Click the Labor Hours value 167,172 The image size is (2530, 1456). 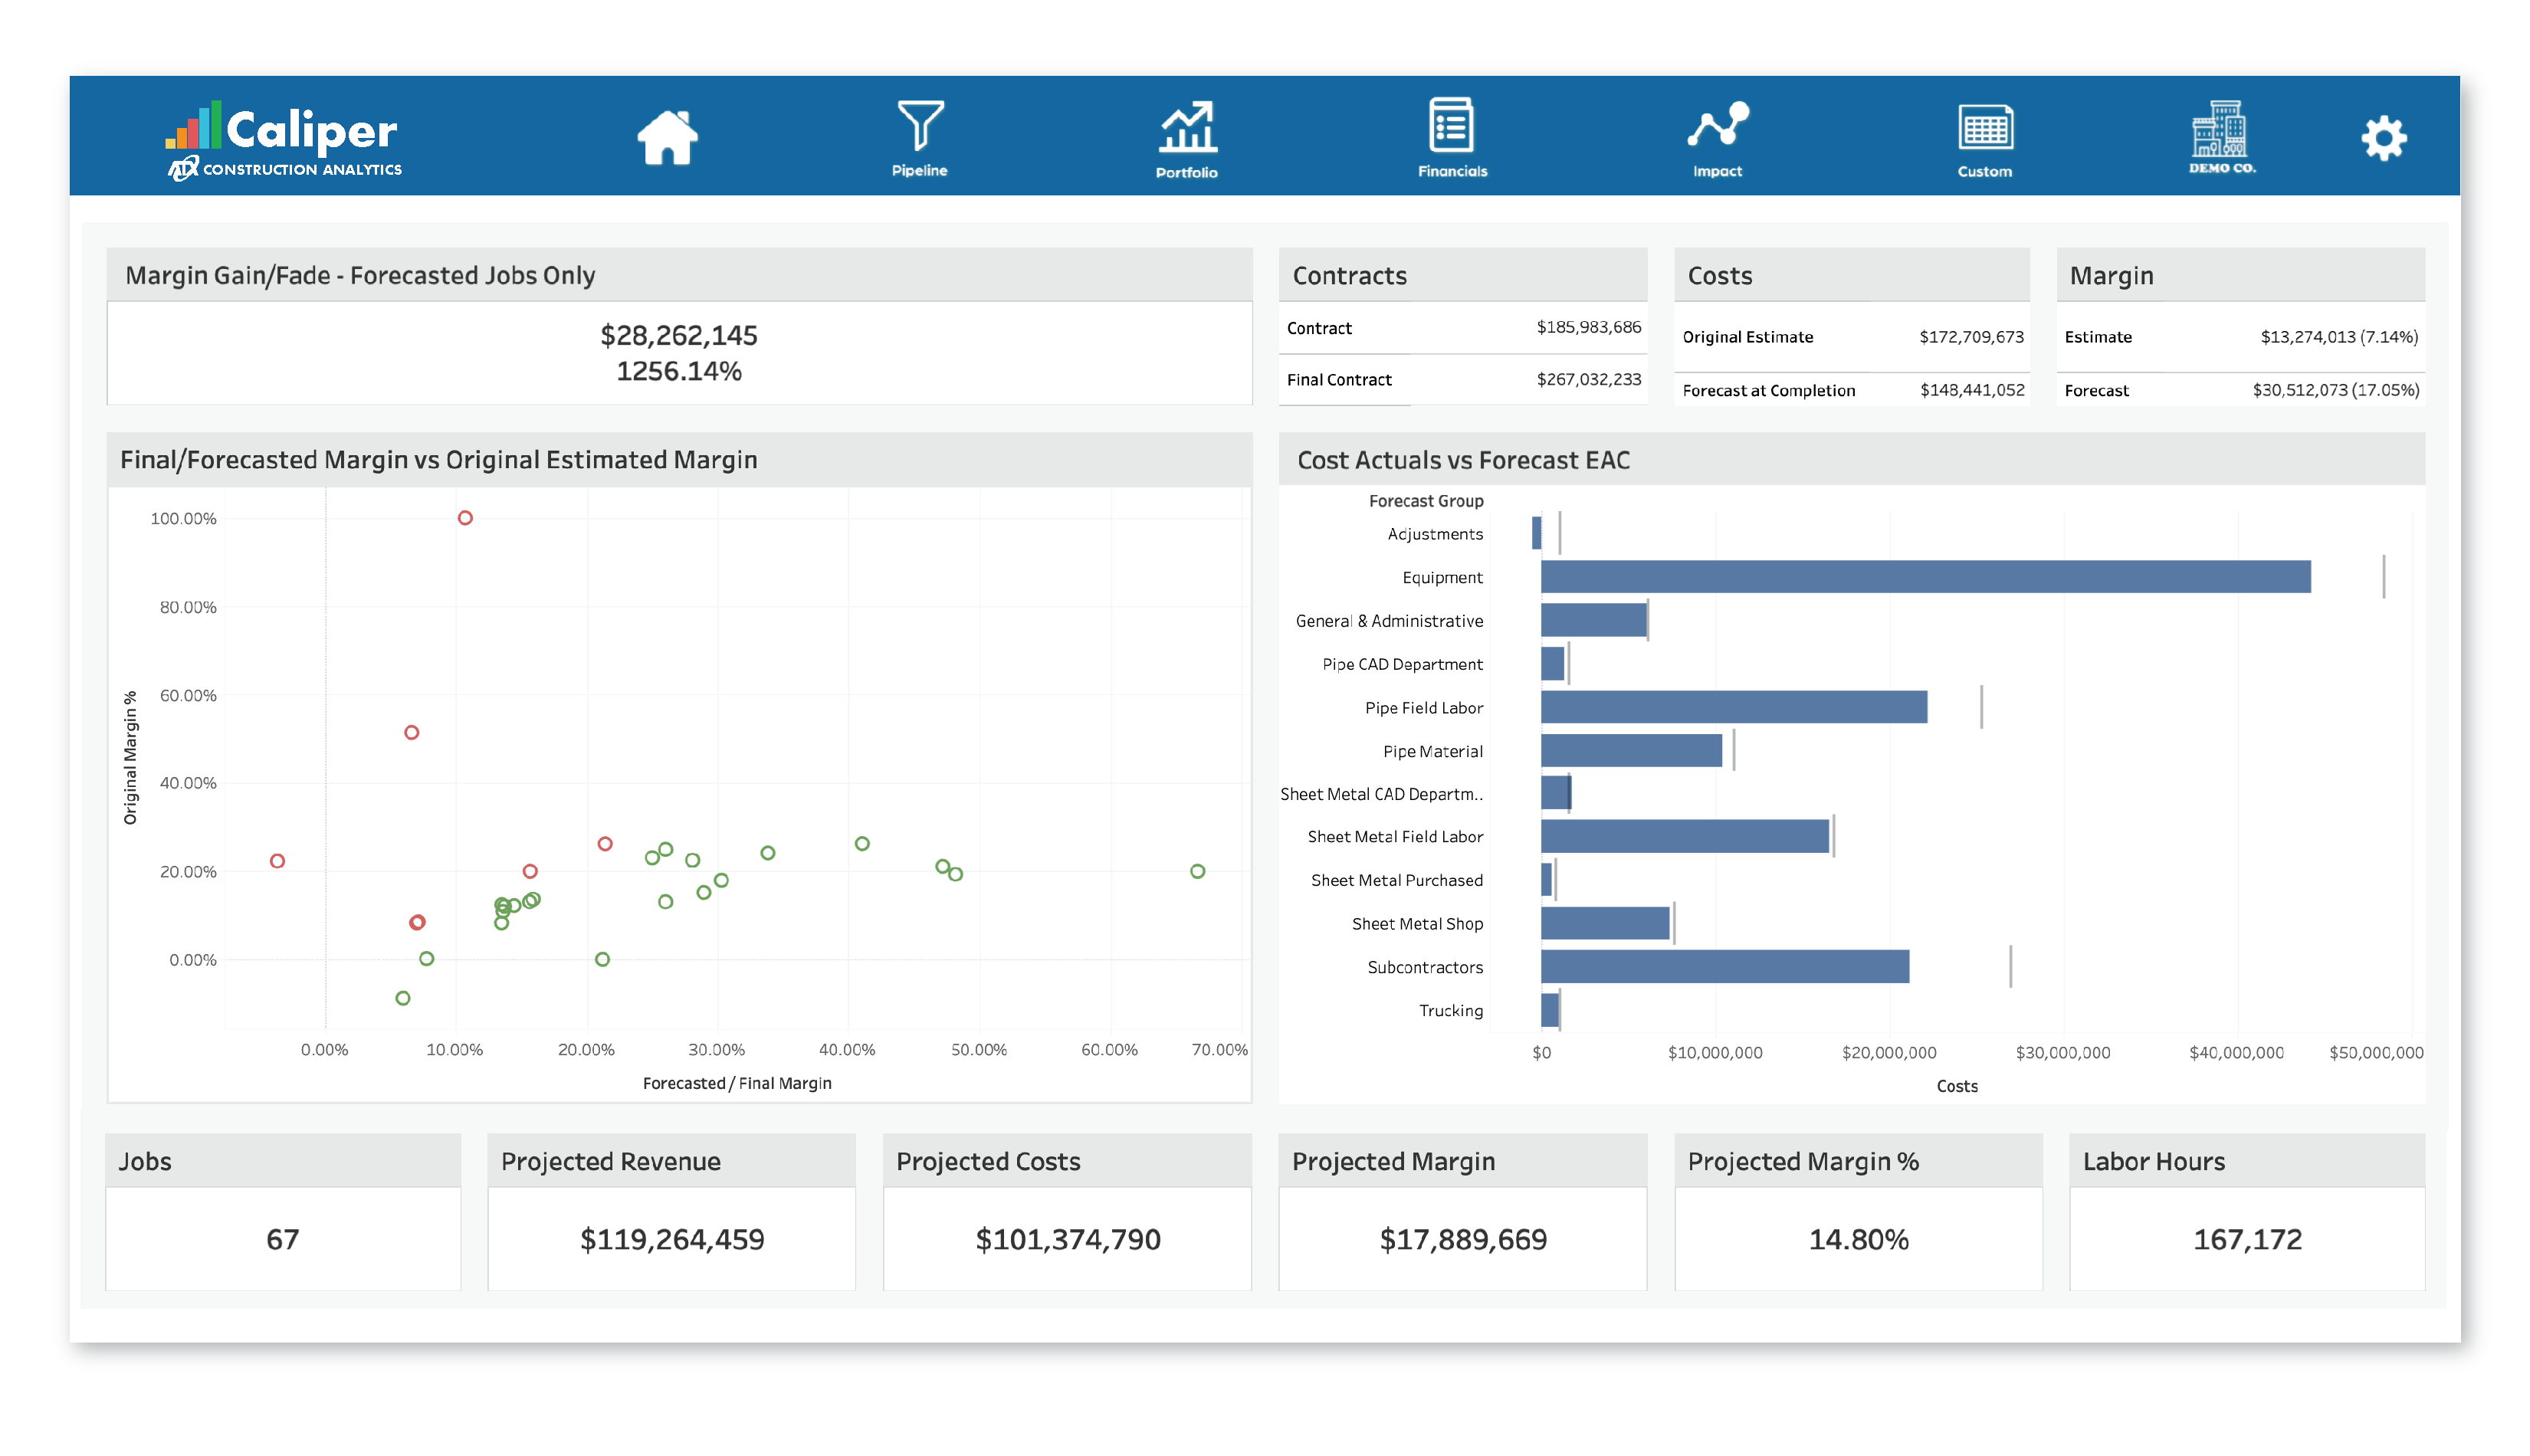pyautogui.click(x=2246, y=1239)
